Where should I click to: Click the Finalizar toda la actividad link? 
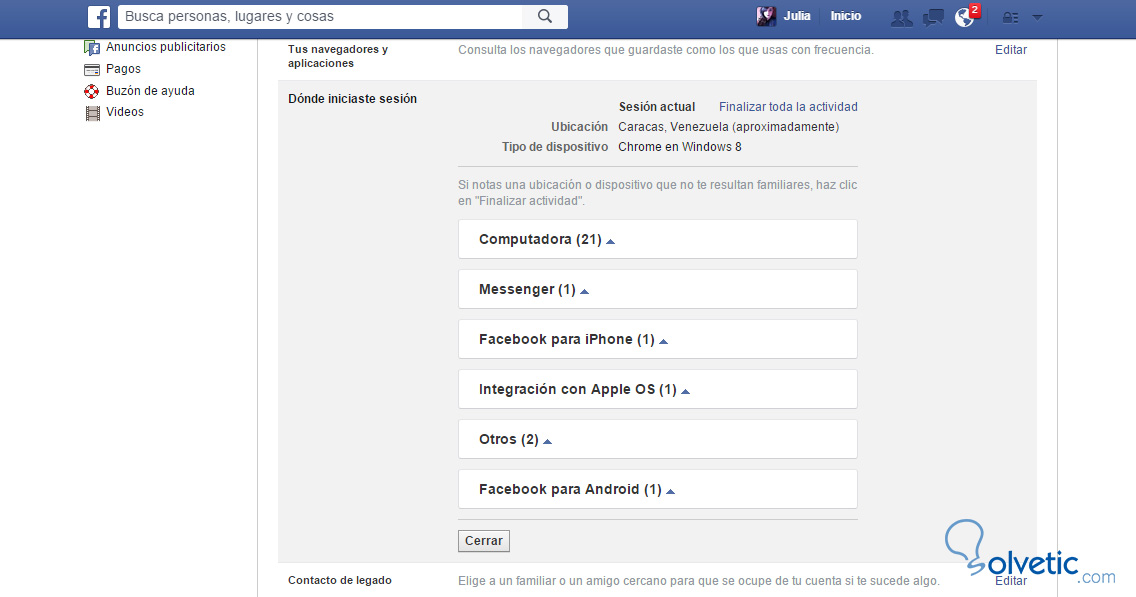(x=788, y=107)
